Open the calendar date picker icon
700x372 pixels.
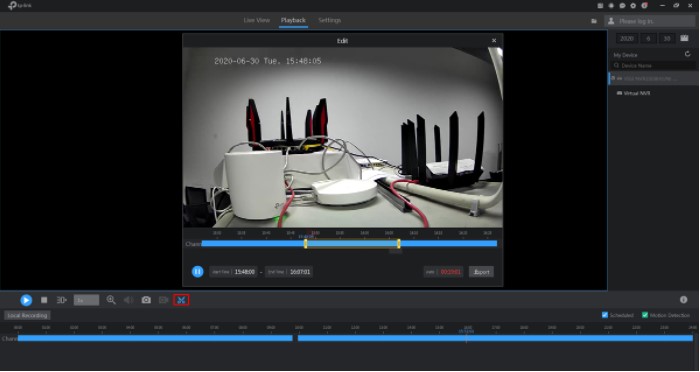coord(684,38)
